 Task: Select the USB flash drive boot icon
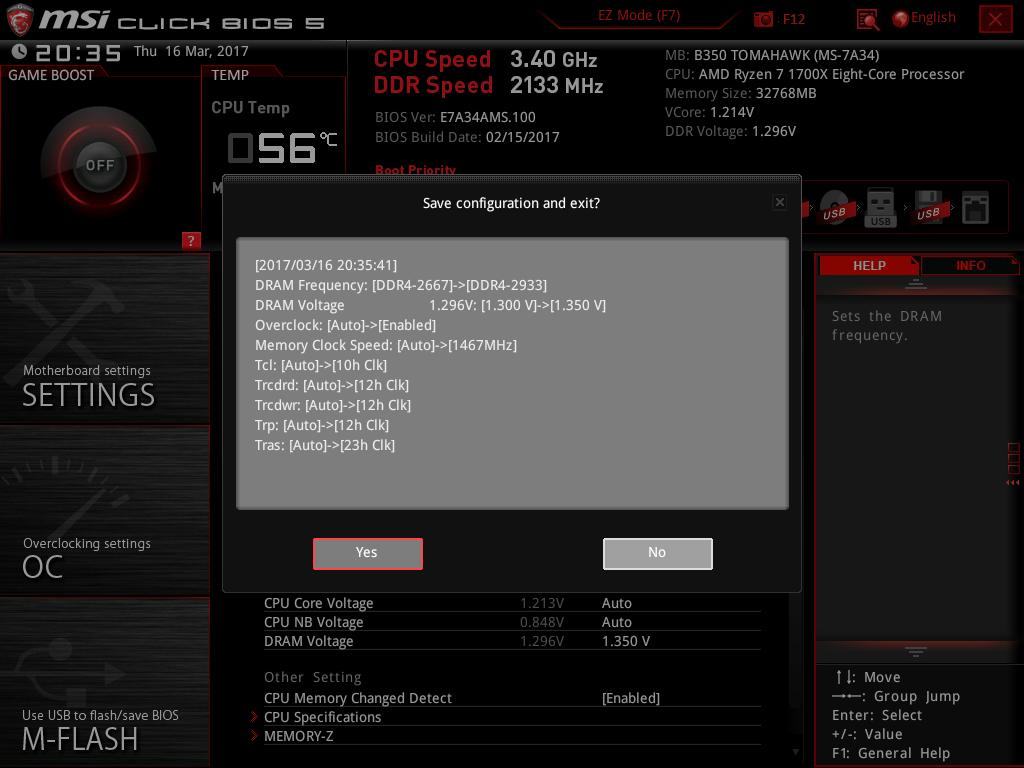tap(880, 208)
